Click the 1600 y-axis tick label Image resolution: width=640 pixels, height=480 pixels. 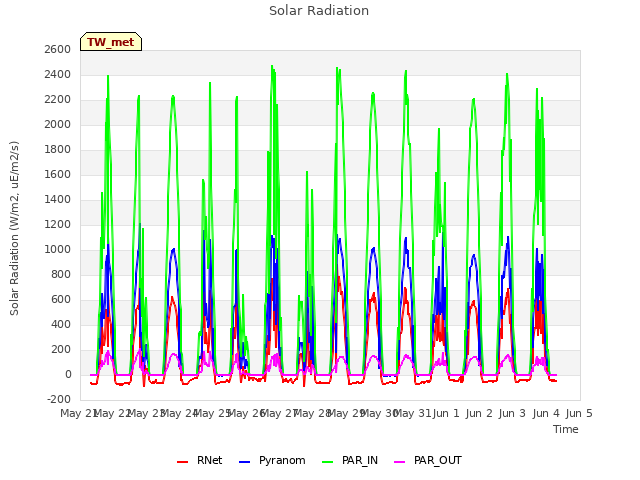point(58,174)
